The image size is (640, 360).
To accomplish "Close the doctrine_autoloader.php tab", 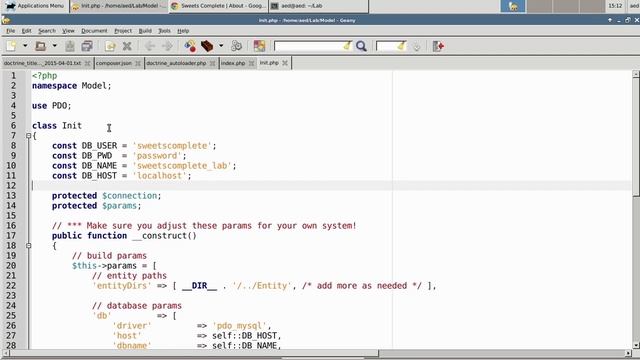I will click(x=212, y=63).
